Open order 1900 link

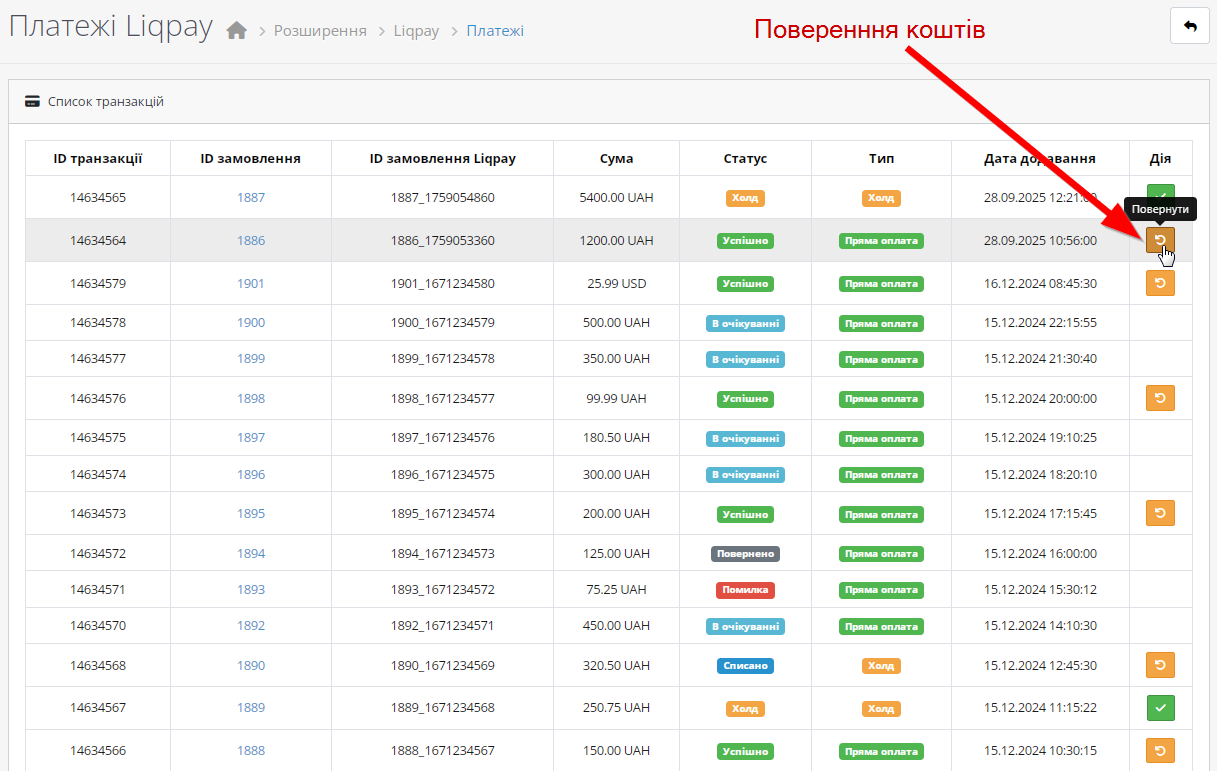[251, 322]
